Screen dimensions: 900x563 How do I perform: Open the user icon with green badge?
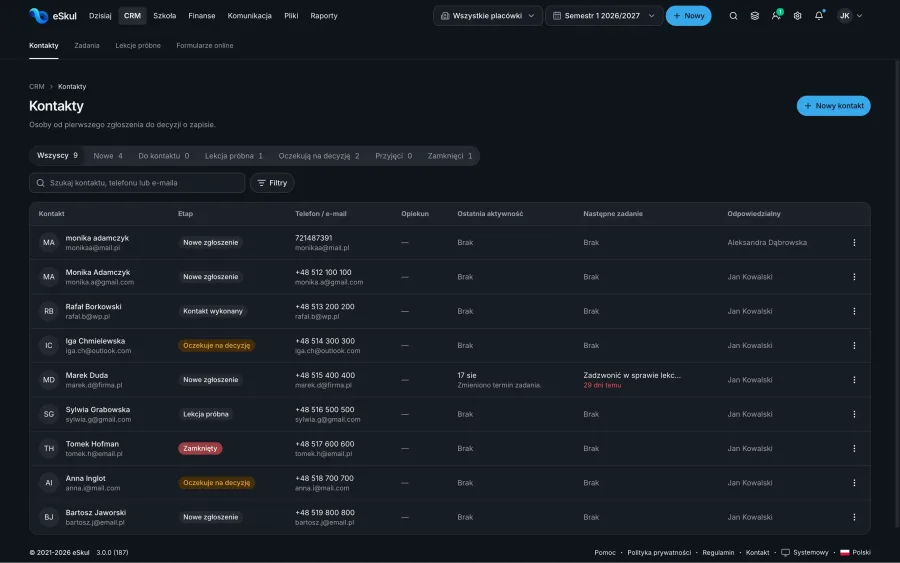[x=776, y=15]
